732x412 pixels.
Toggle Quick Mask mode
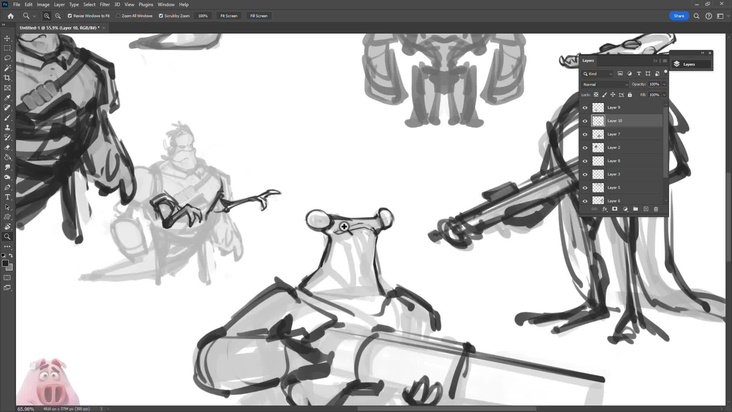point(7,278)
